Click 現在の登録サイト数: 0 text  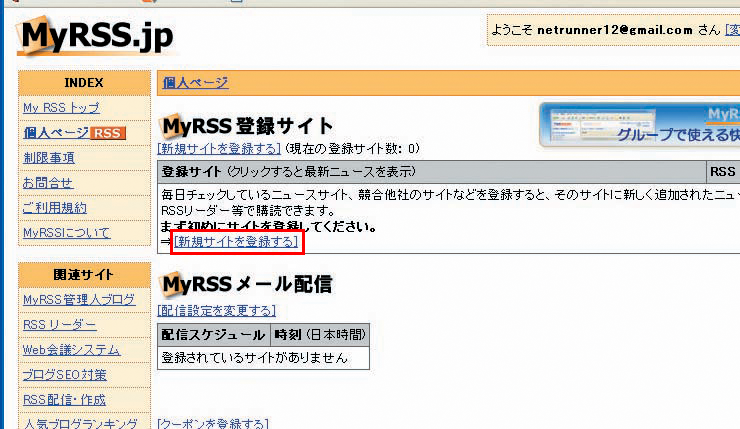[352, 149]
